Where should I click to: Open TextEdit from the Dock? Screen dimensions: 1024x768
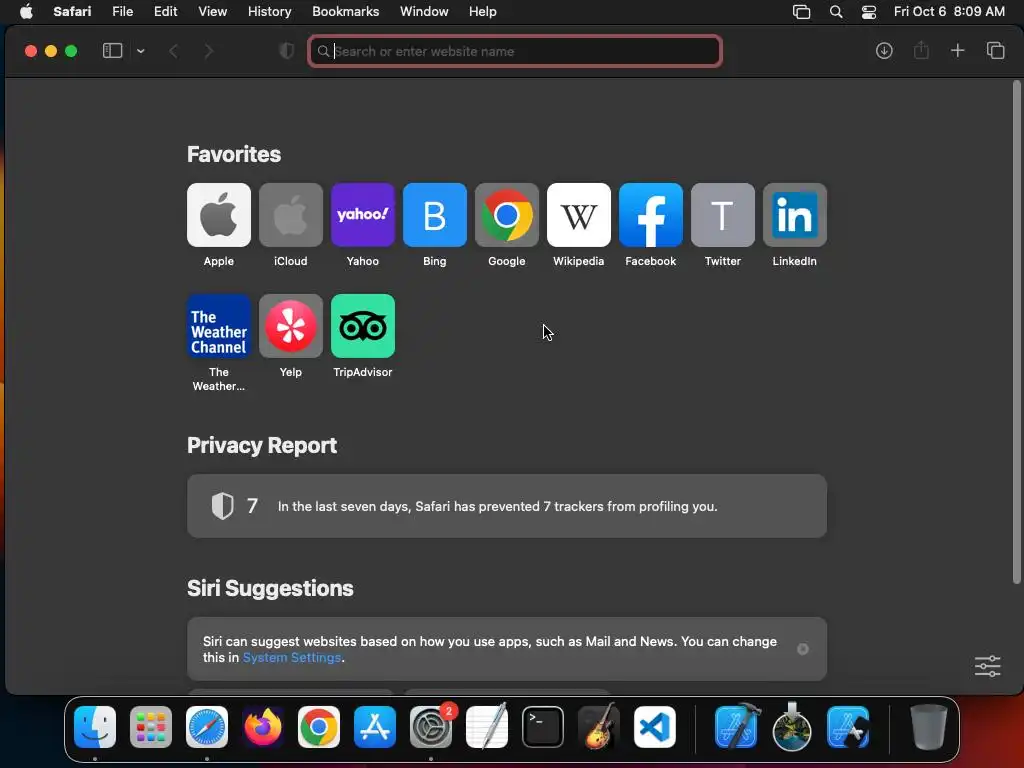487,727
